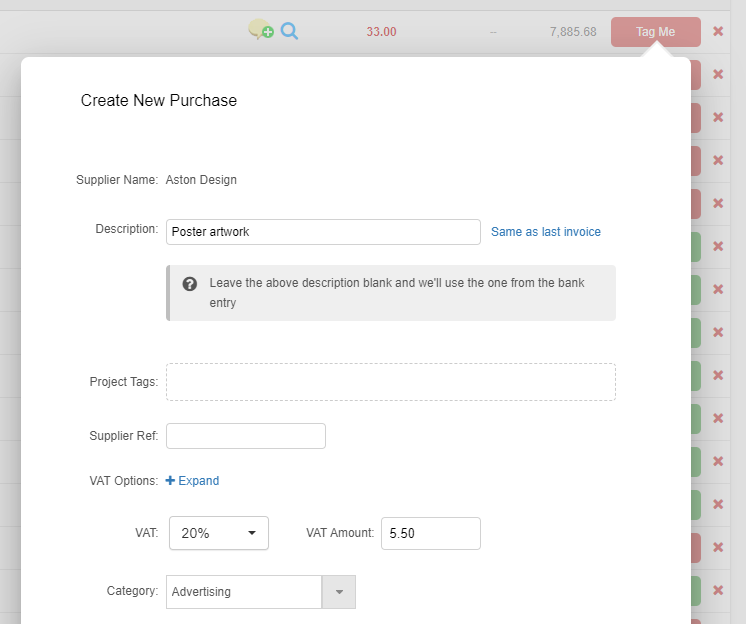Click the blue magnifying glass icon
The image size is (746, 624).
pos(289,31)
